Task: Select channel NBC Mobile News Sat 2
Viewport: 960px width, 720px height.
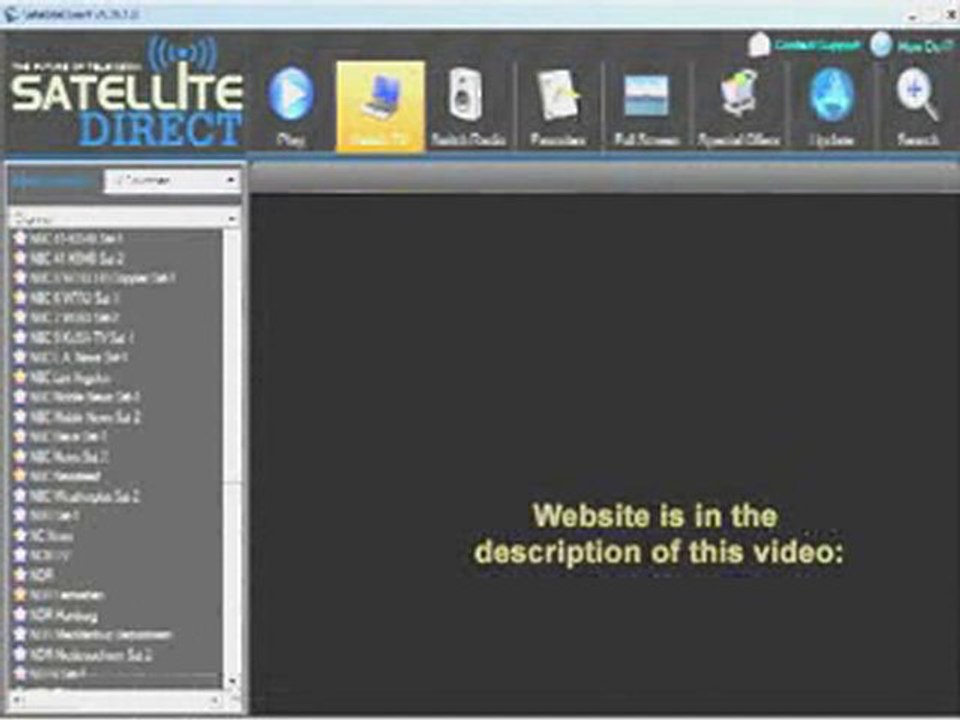Action: click(85, 416)
